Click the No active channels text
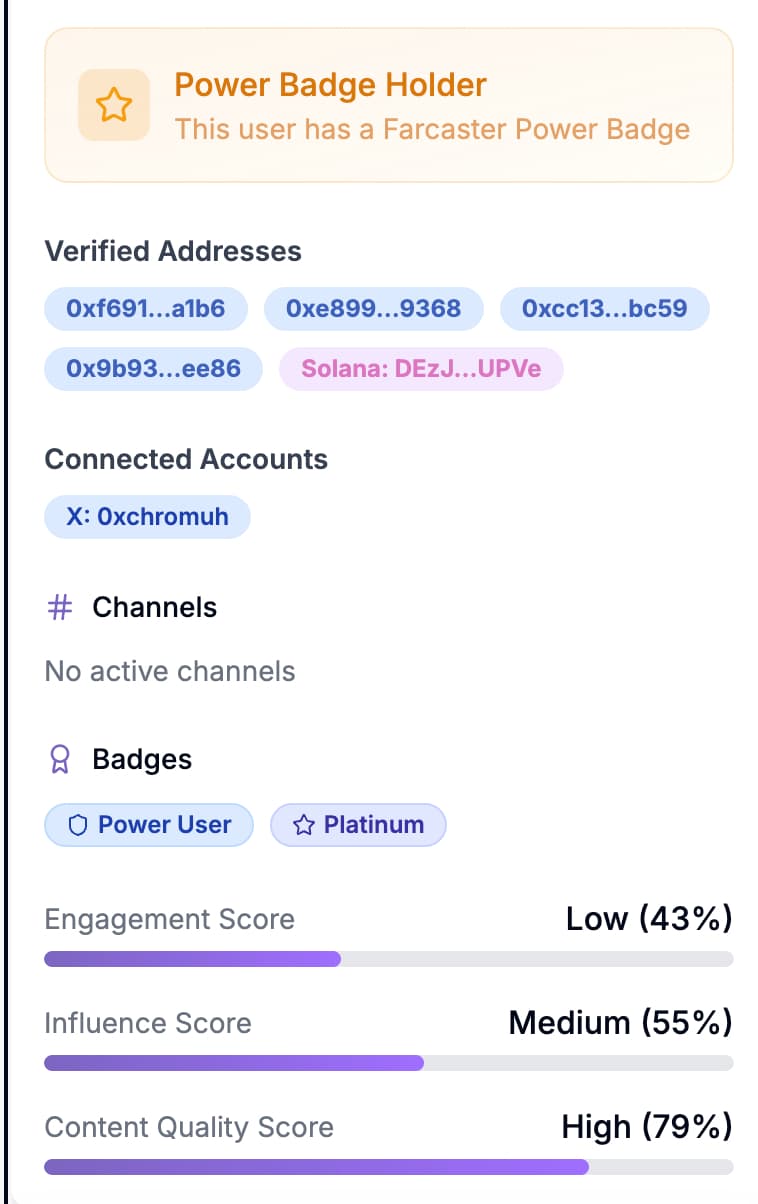This screenshot has height=1204, width=758. [x=169, y=671]
